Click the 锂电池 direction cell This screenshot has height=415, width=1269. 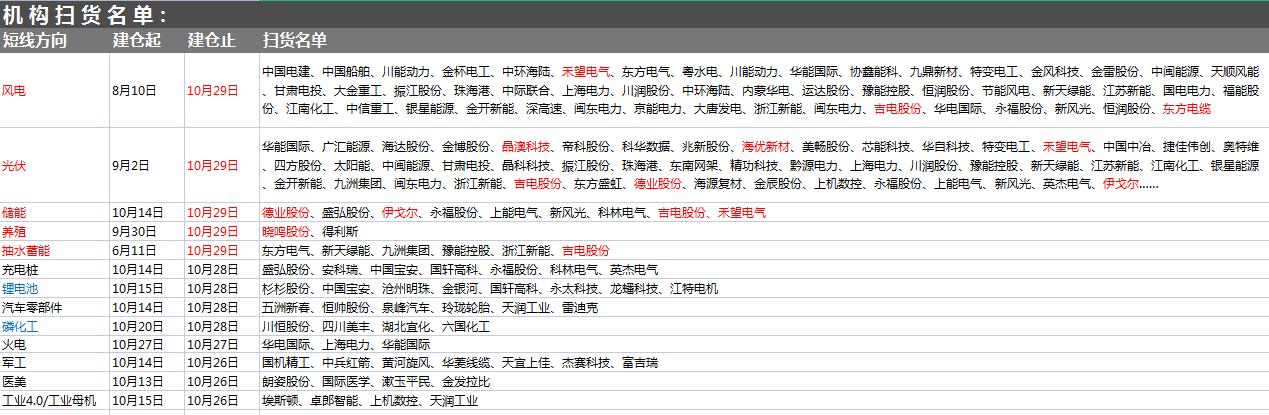(x=54, y=288)
